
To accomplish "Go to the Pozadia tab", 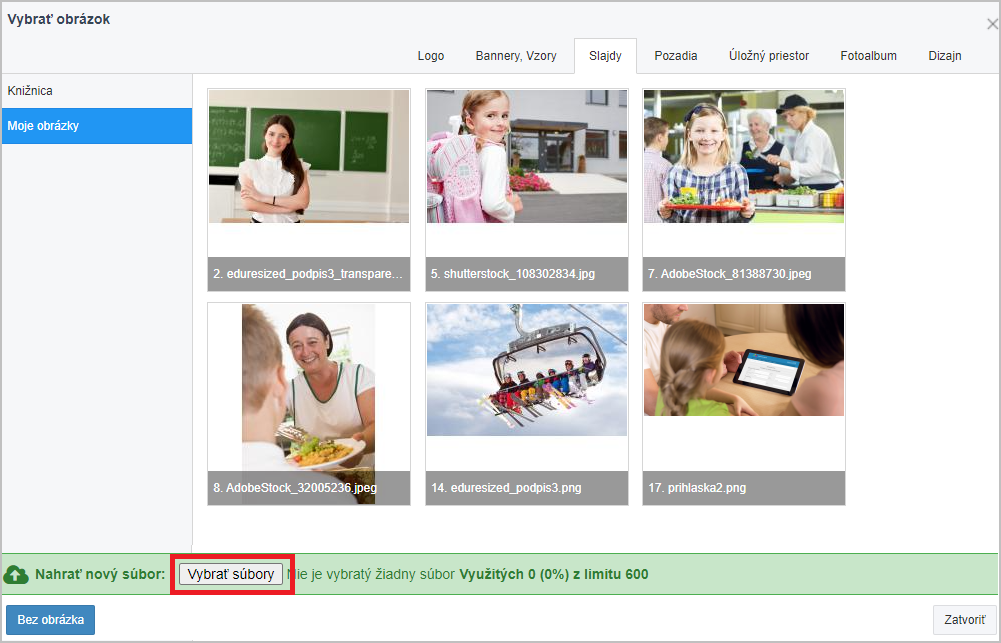I will pyautogui.click(x=675, y=56).
